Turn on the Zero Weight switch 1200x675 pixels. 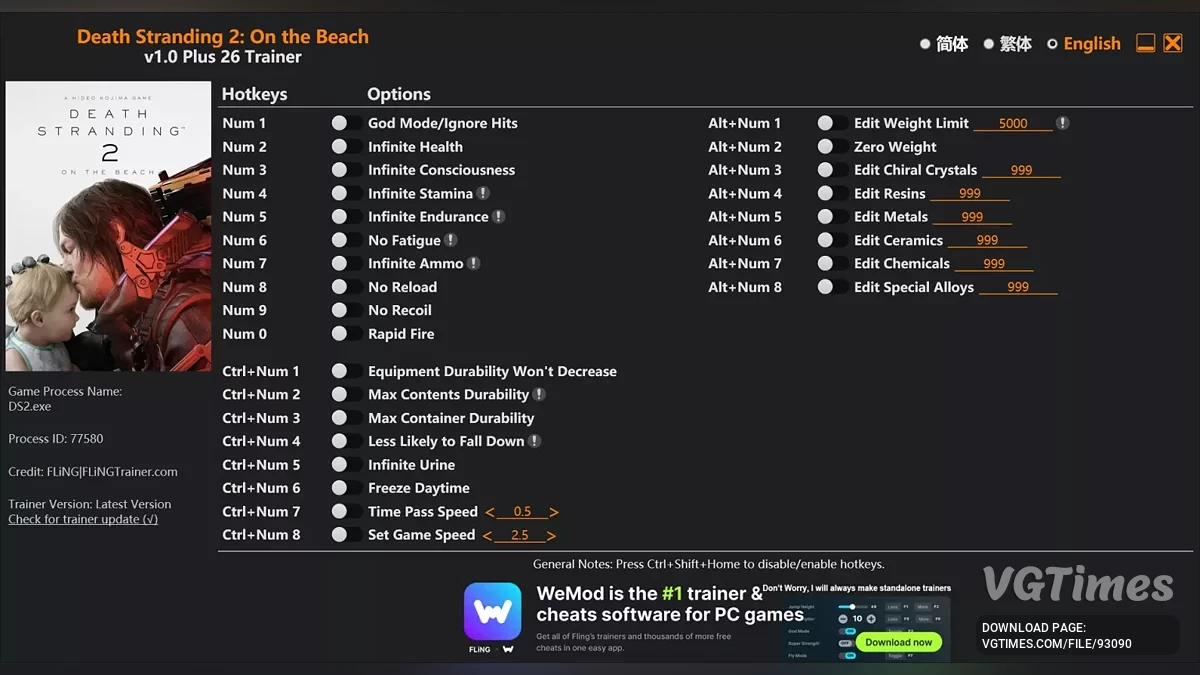pos(833,146)
